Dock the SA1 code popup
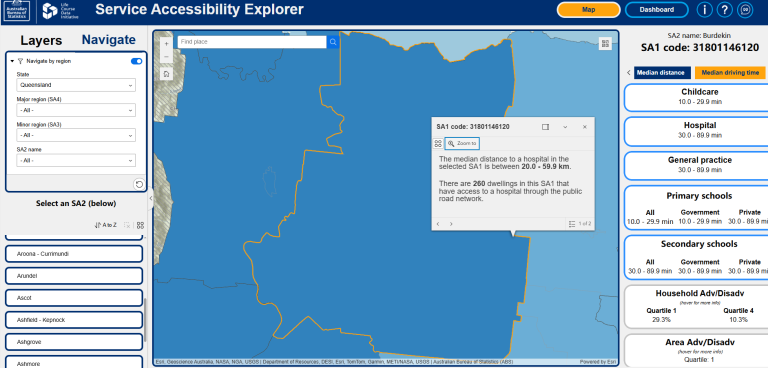 point(545,127)
